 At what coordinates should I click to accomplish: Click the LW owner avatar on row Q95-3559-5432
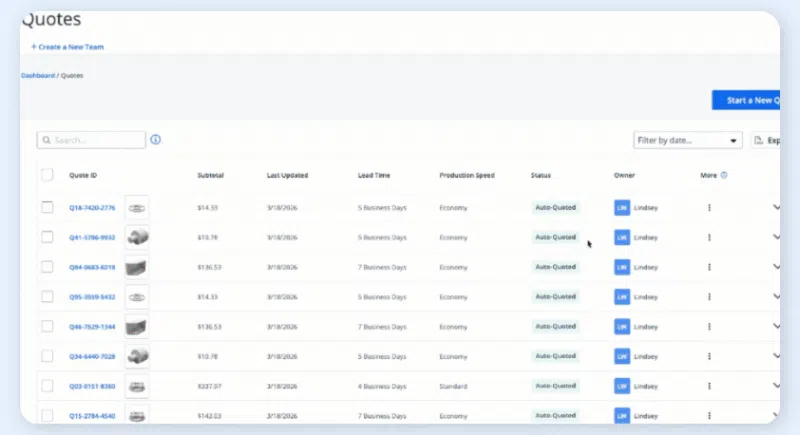[x=622, y=297]
